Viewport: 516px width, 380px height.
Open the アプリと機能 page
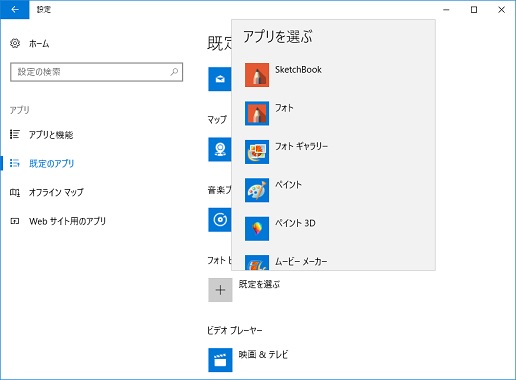(x=51, y=134)
